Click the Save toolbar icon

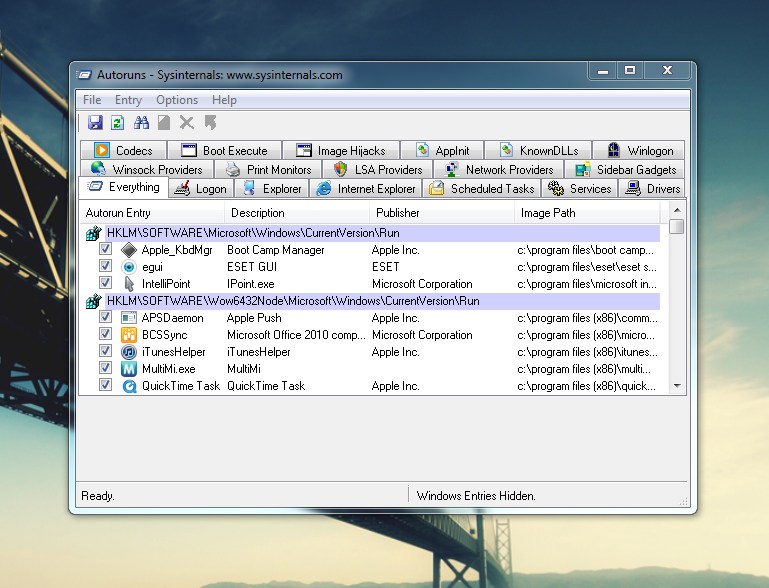pos(95,122)
